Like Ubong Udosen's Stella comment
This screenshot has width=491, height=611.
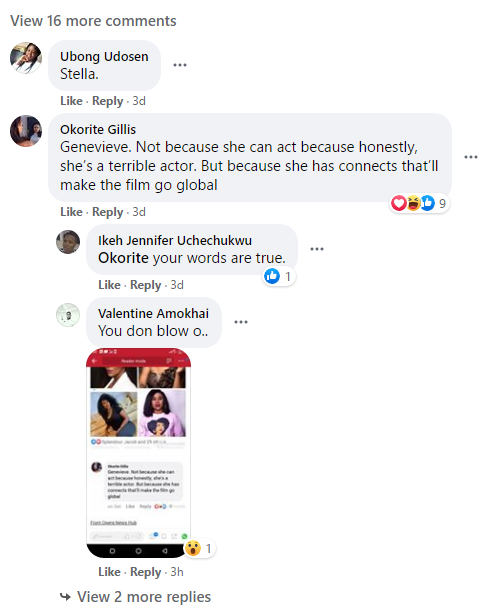[71, 101]
